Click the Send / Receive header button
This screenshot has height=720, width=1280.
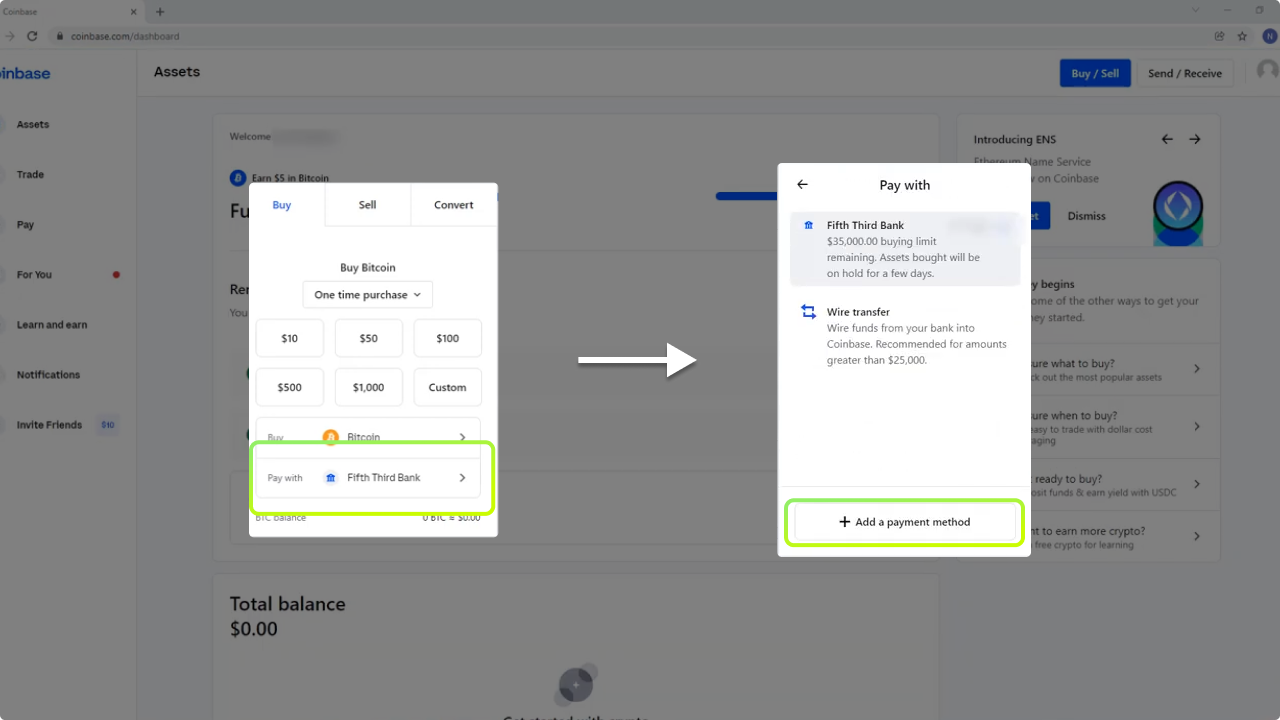point(1185,73)
